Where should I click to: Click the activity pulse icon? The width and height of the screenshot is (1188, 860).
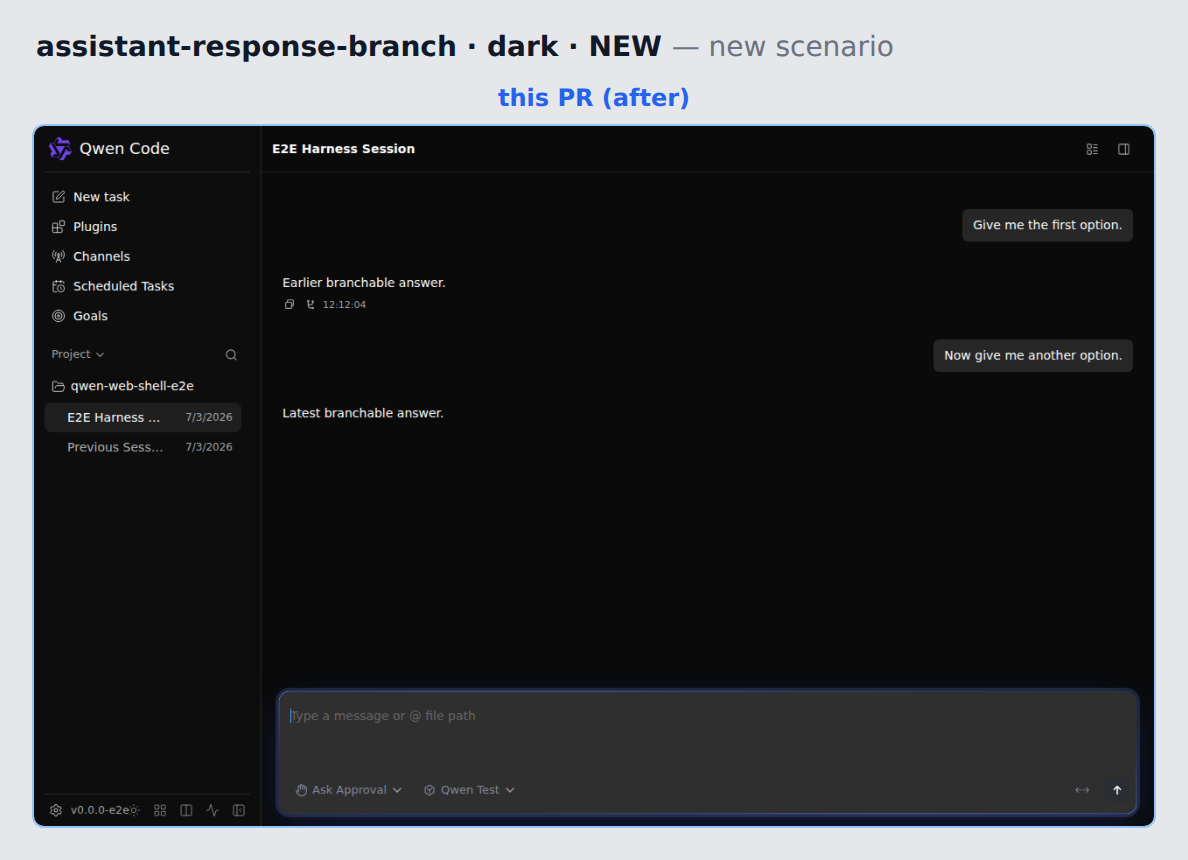[x=213, y=810]
